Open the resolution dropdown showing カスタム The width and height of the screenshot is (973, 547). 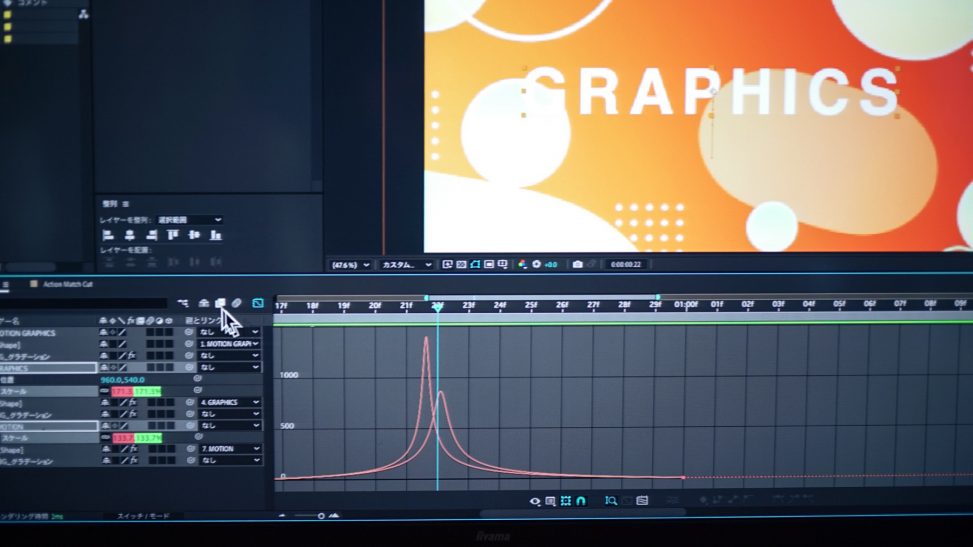pyautogui.click(x=406, y=265)
